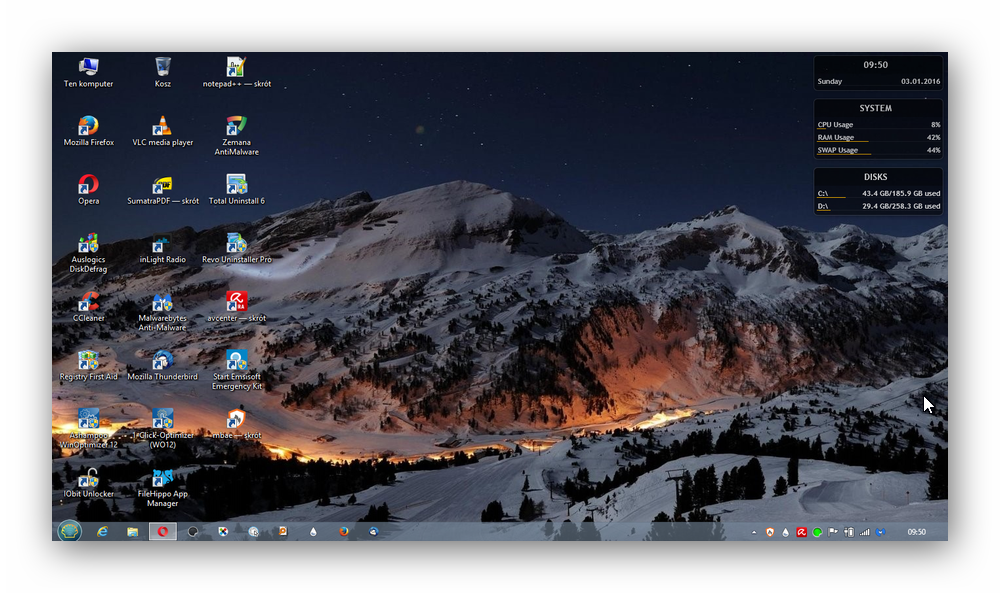
Task: Click the C:\ disk usage row
Action: [x=878, y=194]
